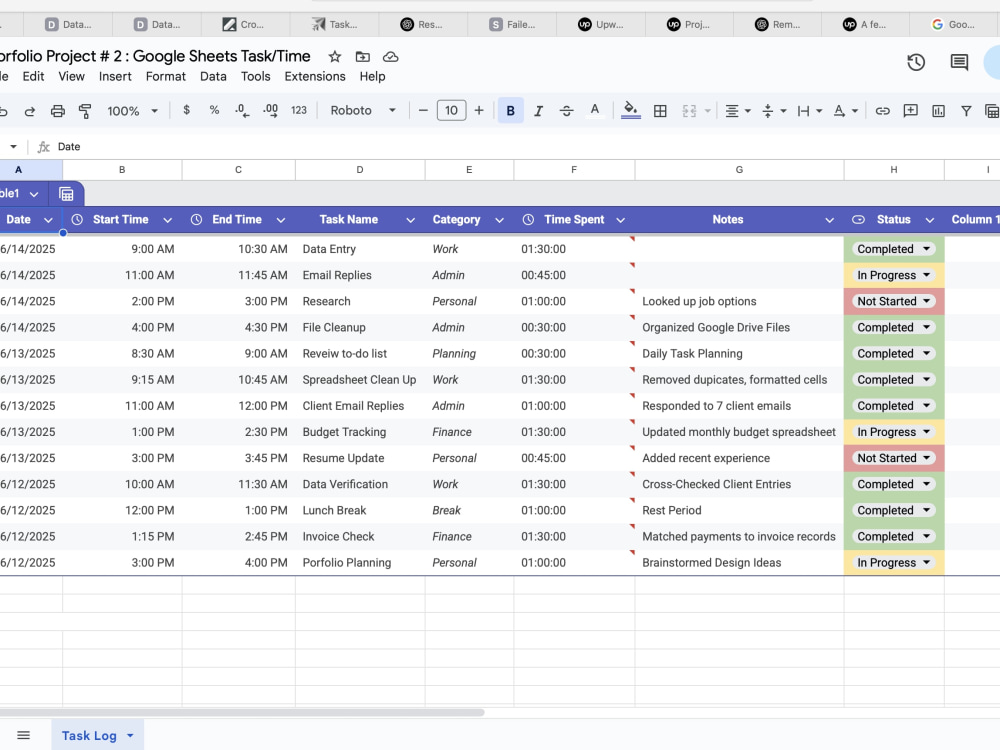Open the table view grid icon

[x=66, y=194]
